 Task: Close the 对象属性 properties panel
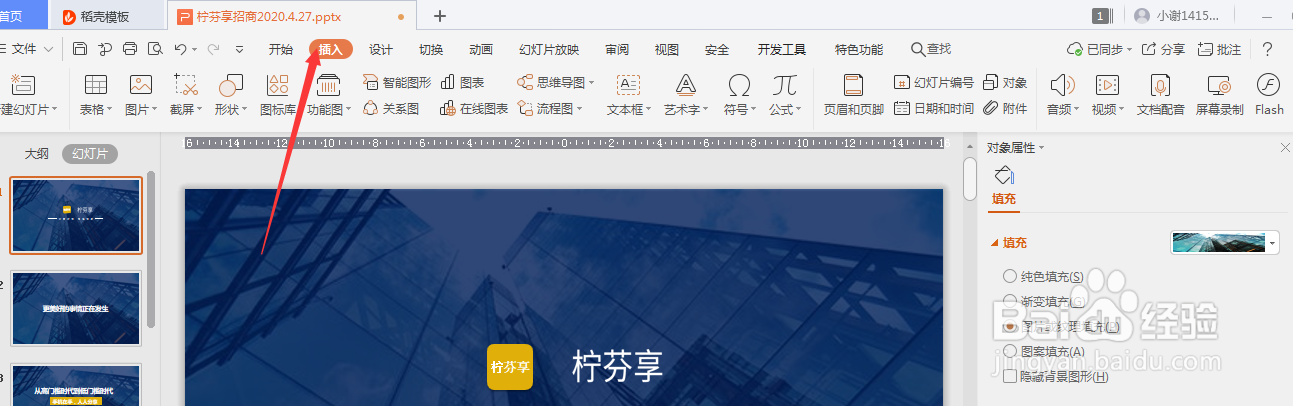pos(1285,147)
